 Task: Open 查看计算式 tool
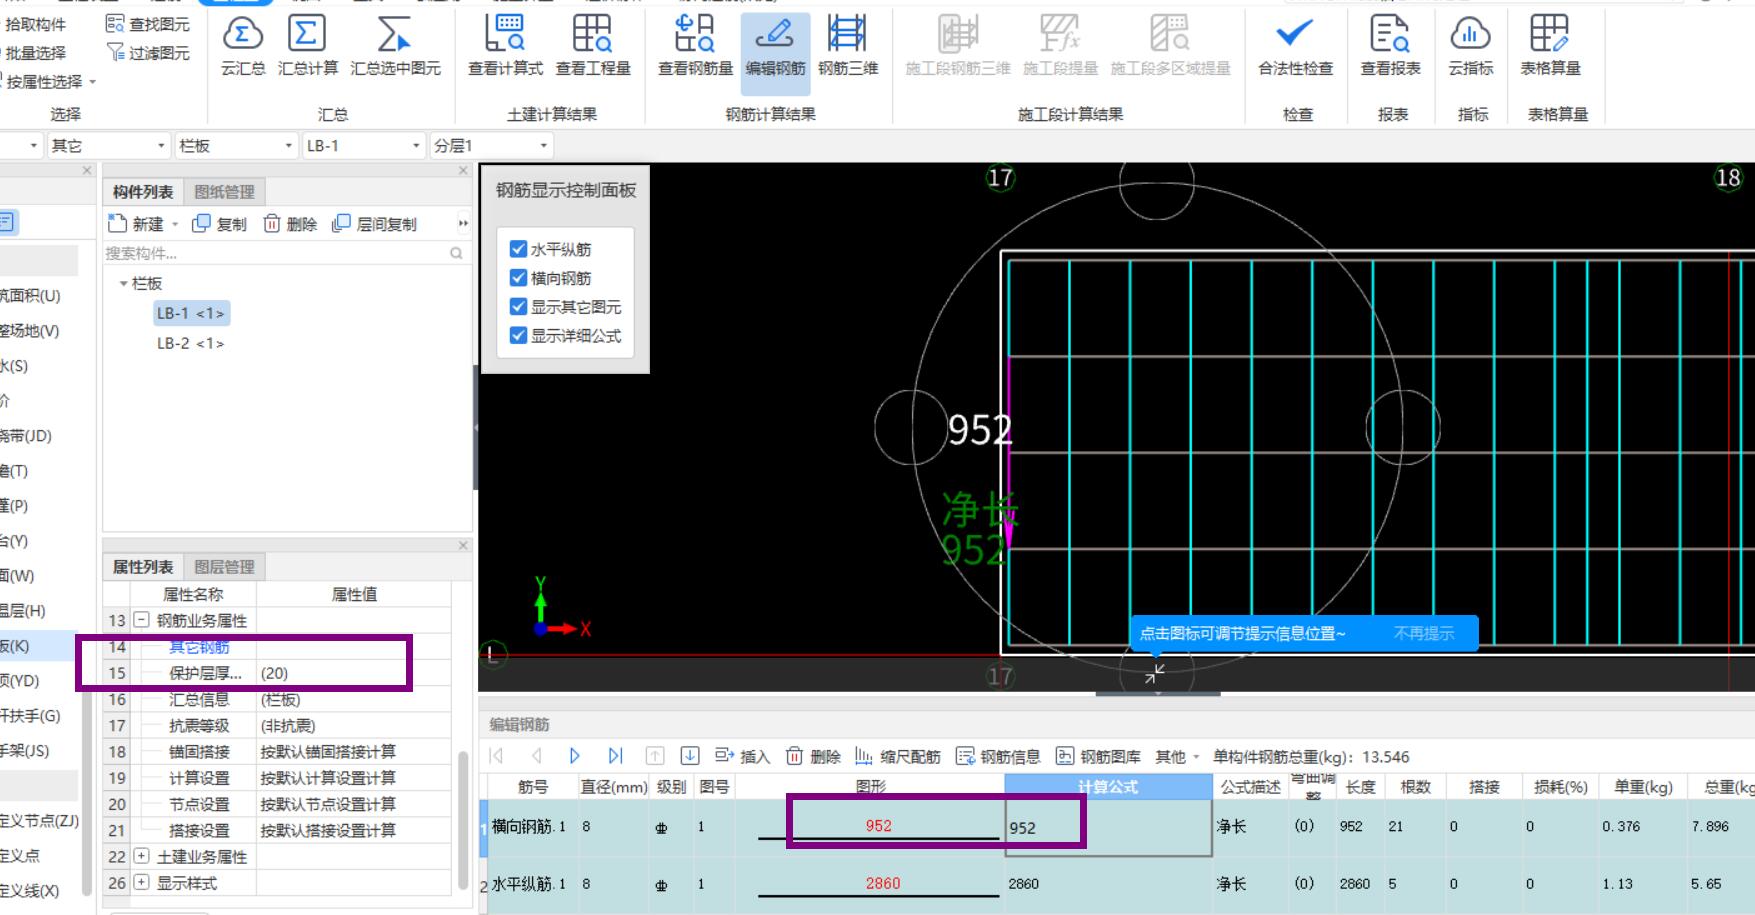pyautogui.click(x=505, y=46)
